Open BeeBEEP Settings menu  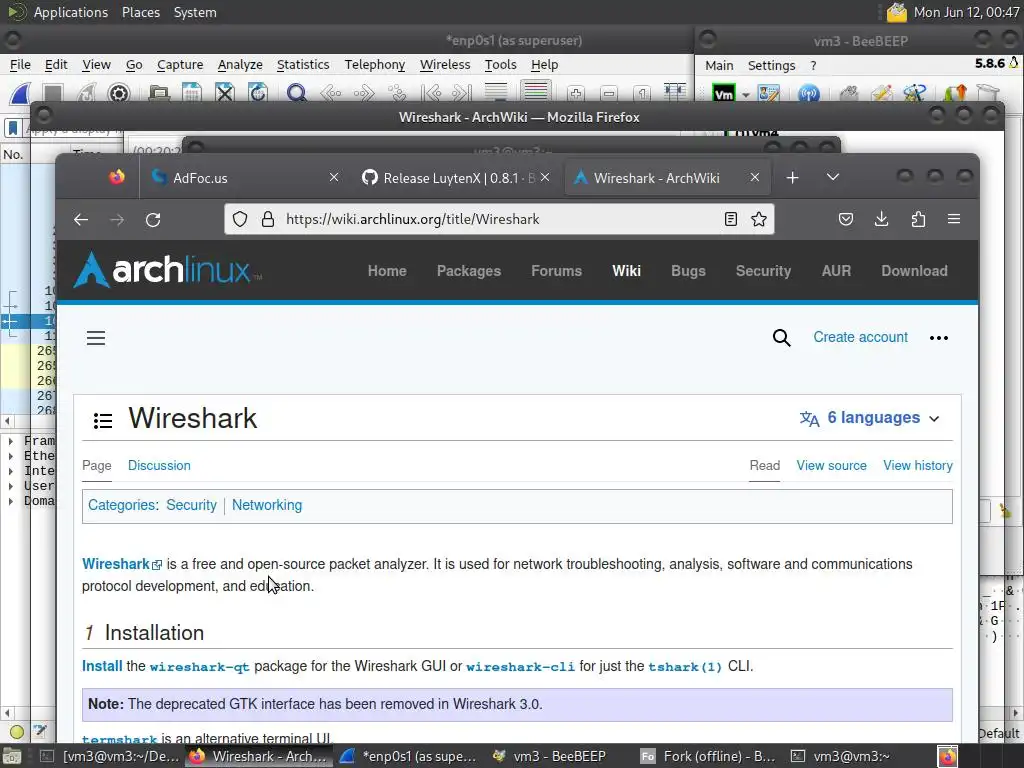coord(771,65)
